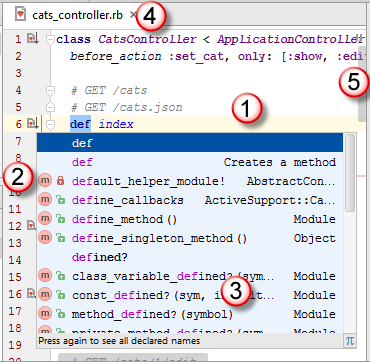
Task: Click the method icon beside define_singleton_method()
Action: click(44, 238)
